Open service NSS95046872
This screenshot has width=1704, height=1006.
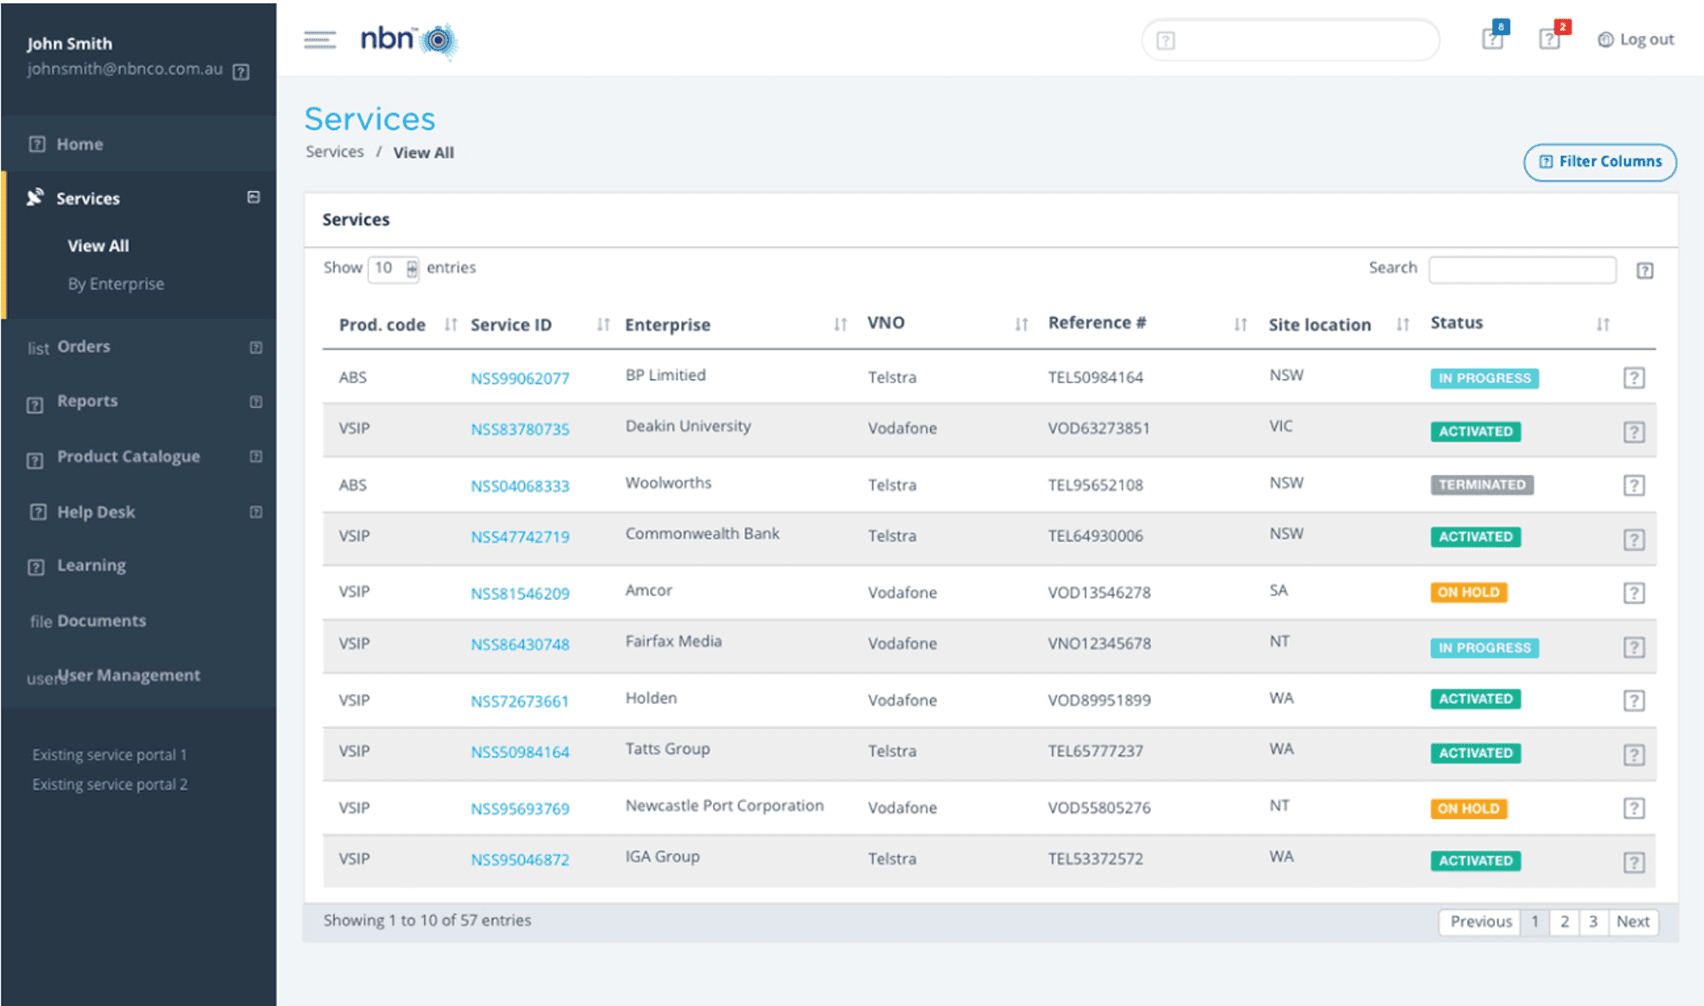(520, 860)
